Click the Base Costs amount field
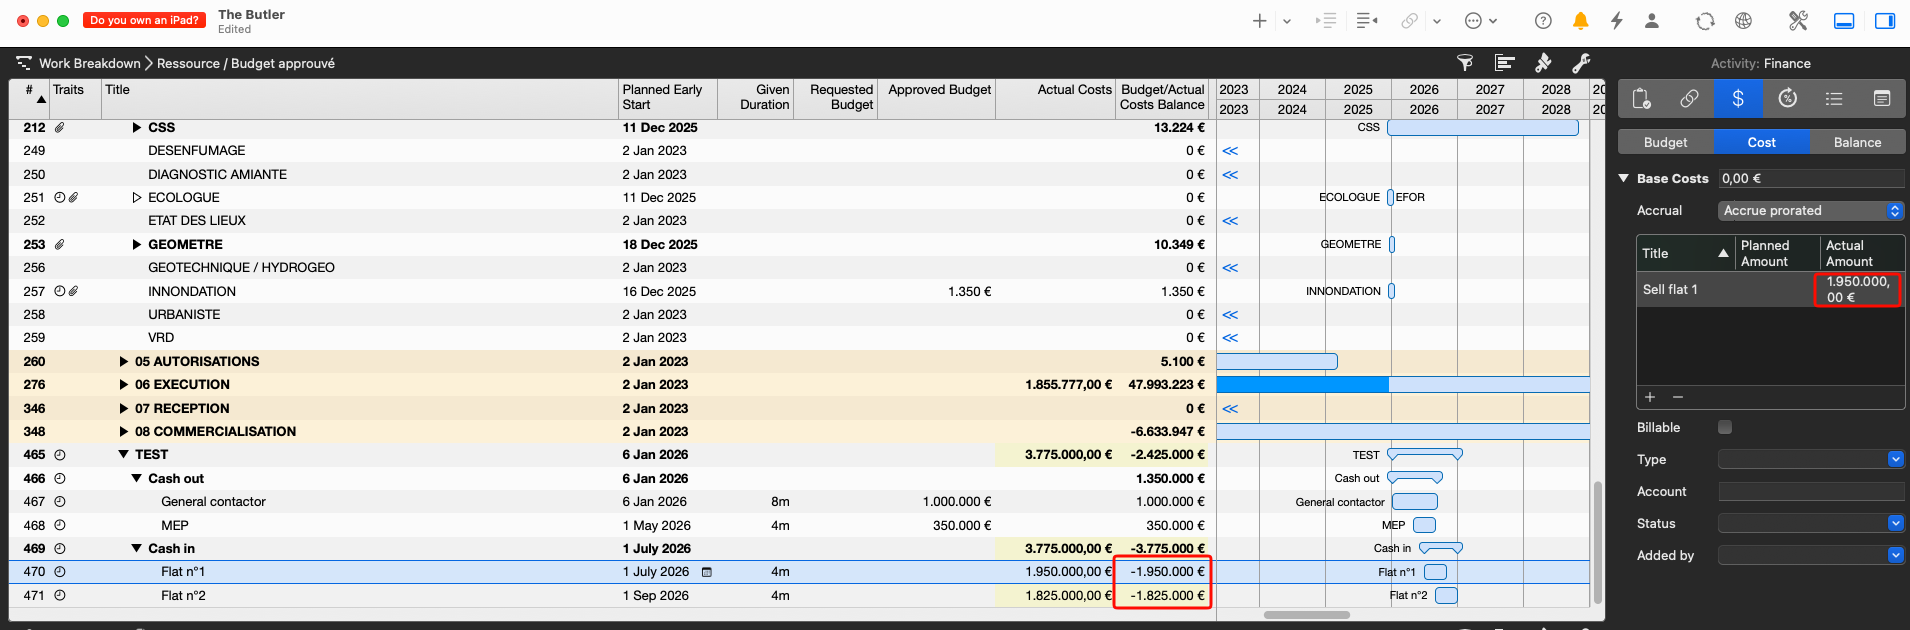The height and width of the screenshot is (630, 1910). 1810,179
